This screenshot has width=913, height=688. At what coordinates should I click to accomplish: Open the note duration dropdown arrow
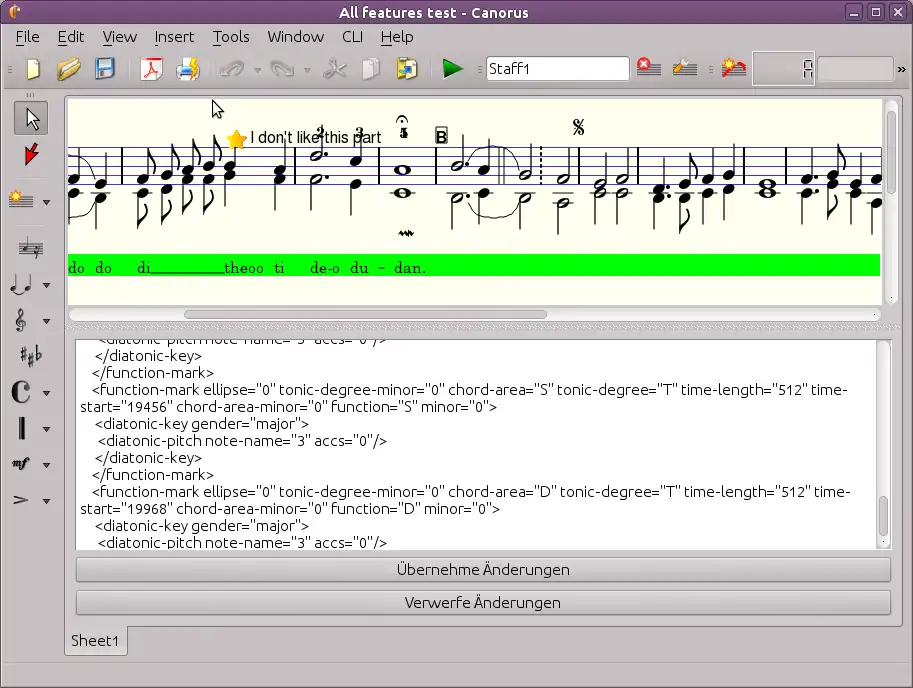[x=47, y=286]
